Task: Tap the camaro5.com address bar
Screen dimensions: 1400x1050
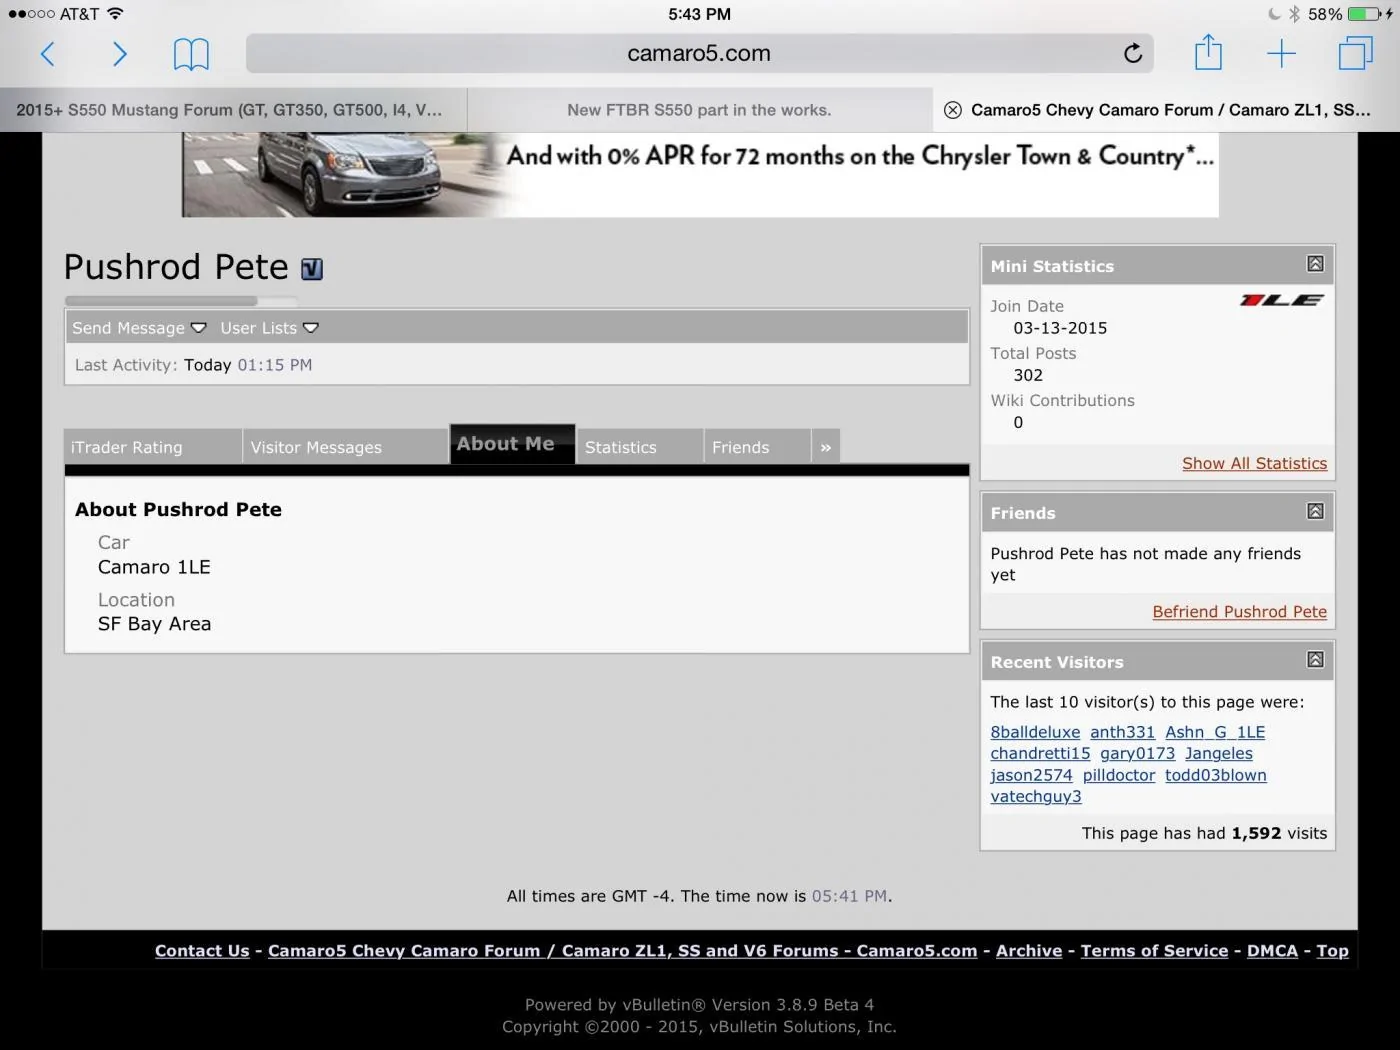Action: tap(699, 54)
